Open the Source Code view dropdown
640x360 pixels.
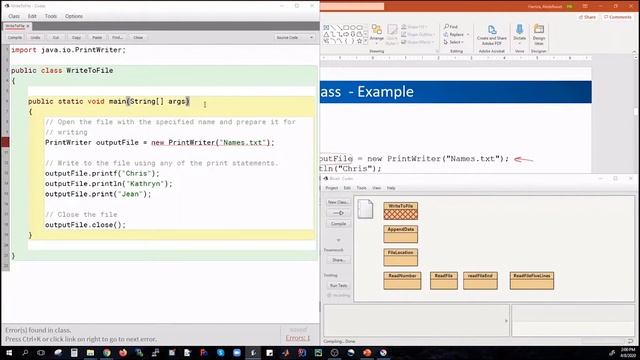click(294, 38)
